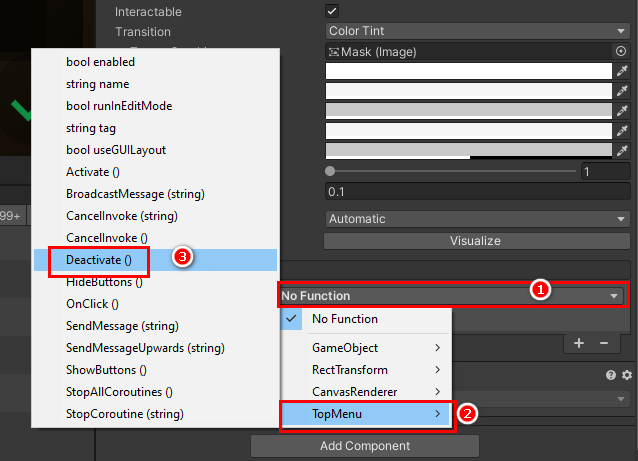This screenshot has width=638, height=461.
Task: Expand the GameObject submenu
Action: [x=366, y=348]
